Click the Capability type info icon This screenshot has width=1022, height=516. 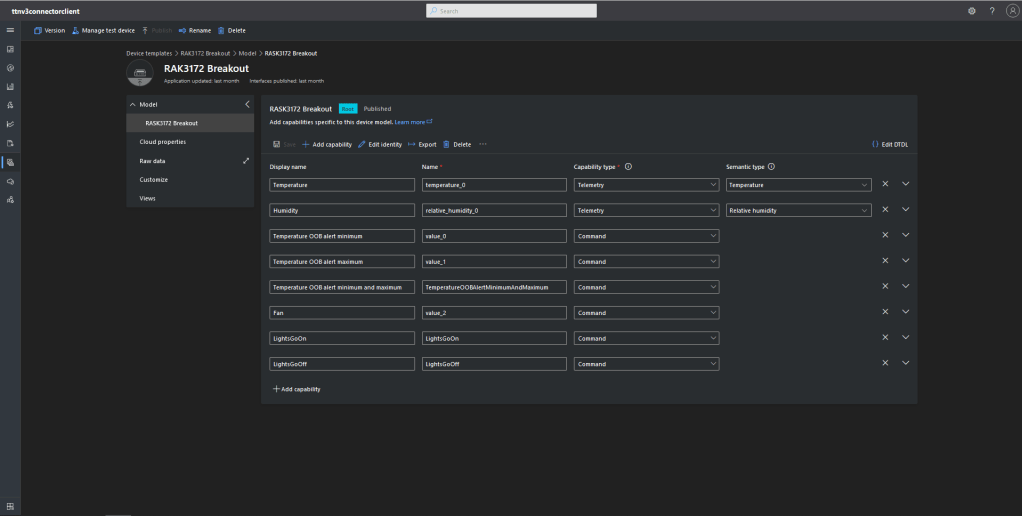pos(629,167)
